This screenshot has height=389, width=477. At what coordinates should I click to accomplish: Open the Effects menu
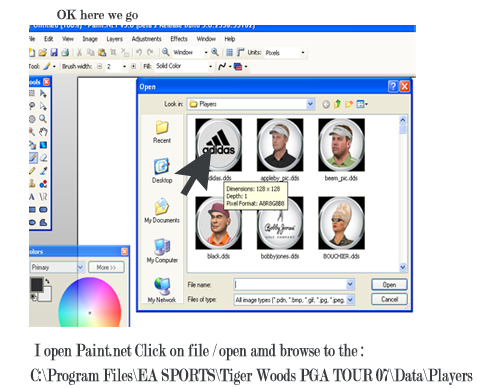point(179,39)
